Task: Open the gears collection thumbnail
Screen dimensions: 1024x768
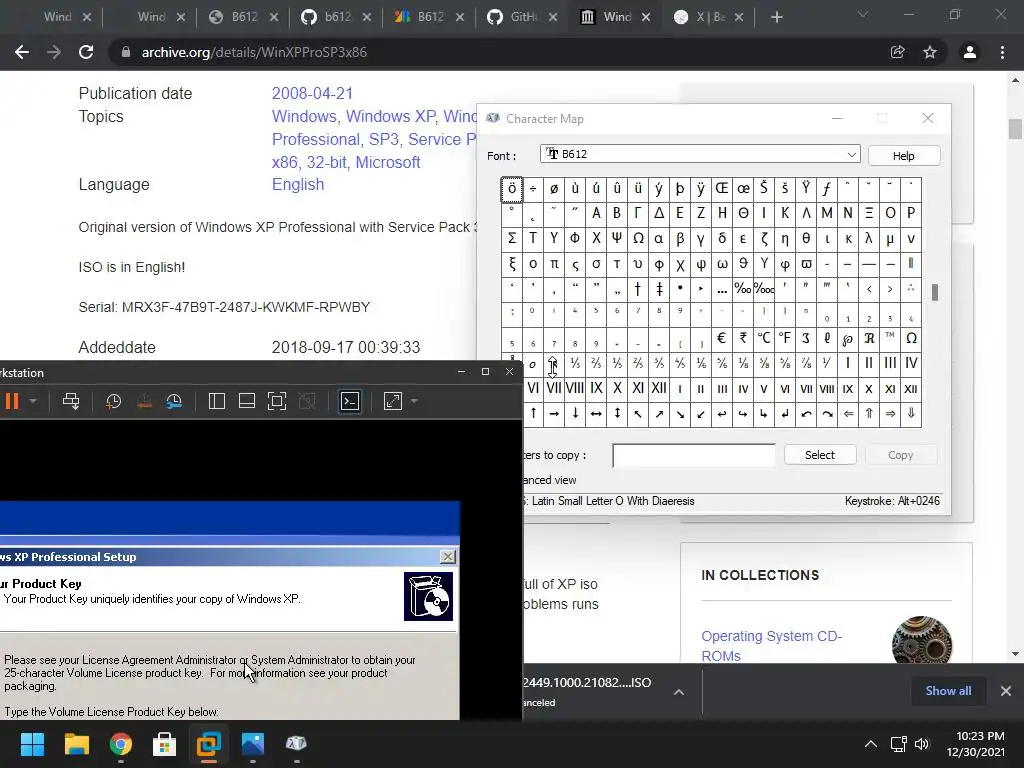Action: (921, 639)
